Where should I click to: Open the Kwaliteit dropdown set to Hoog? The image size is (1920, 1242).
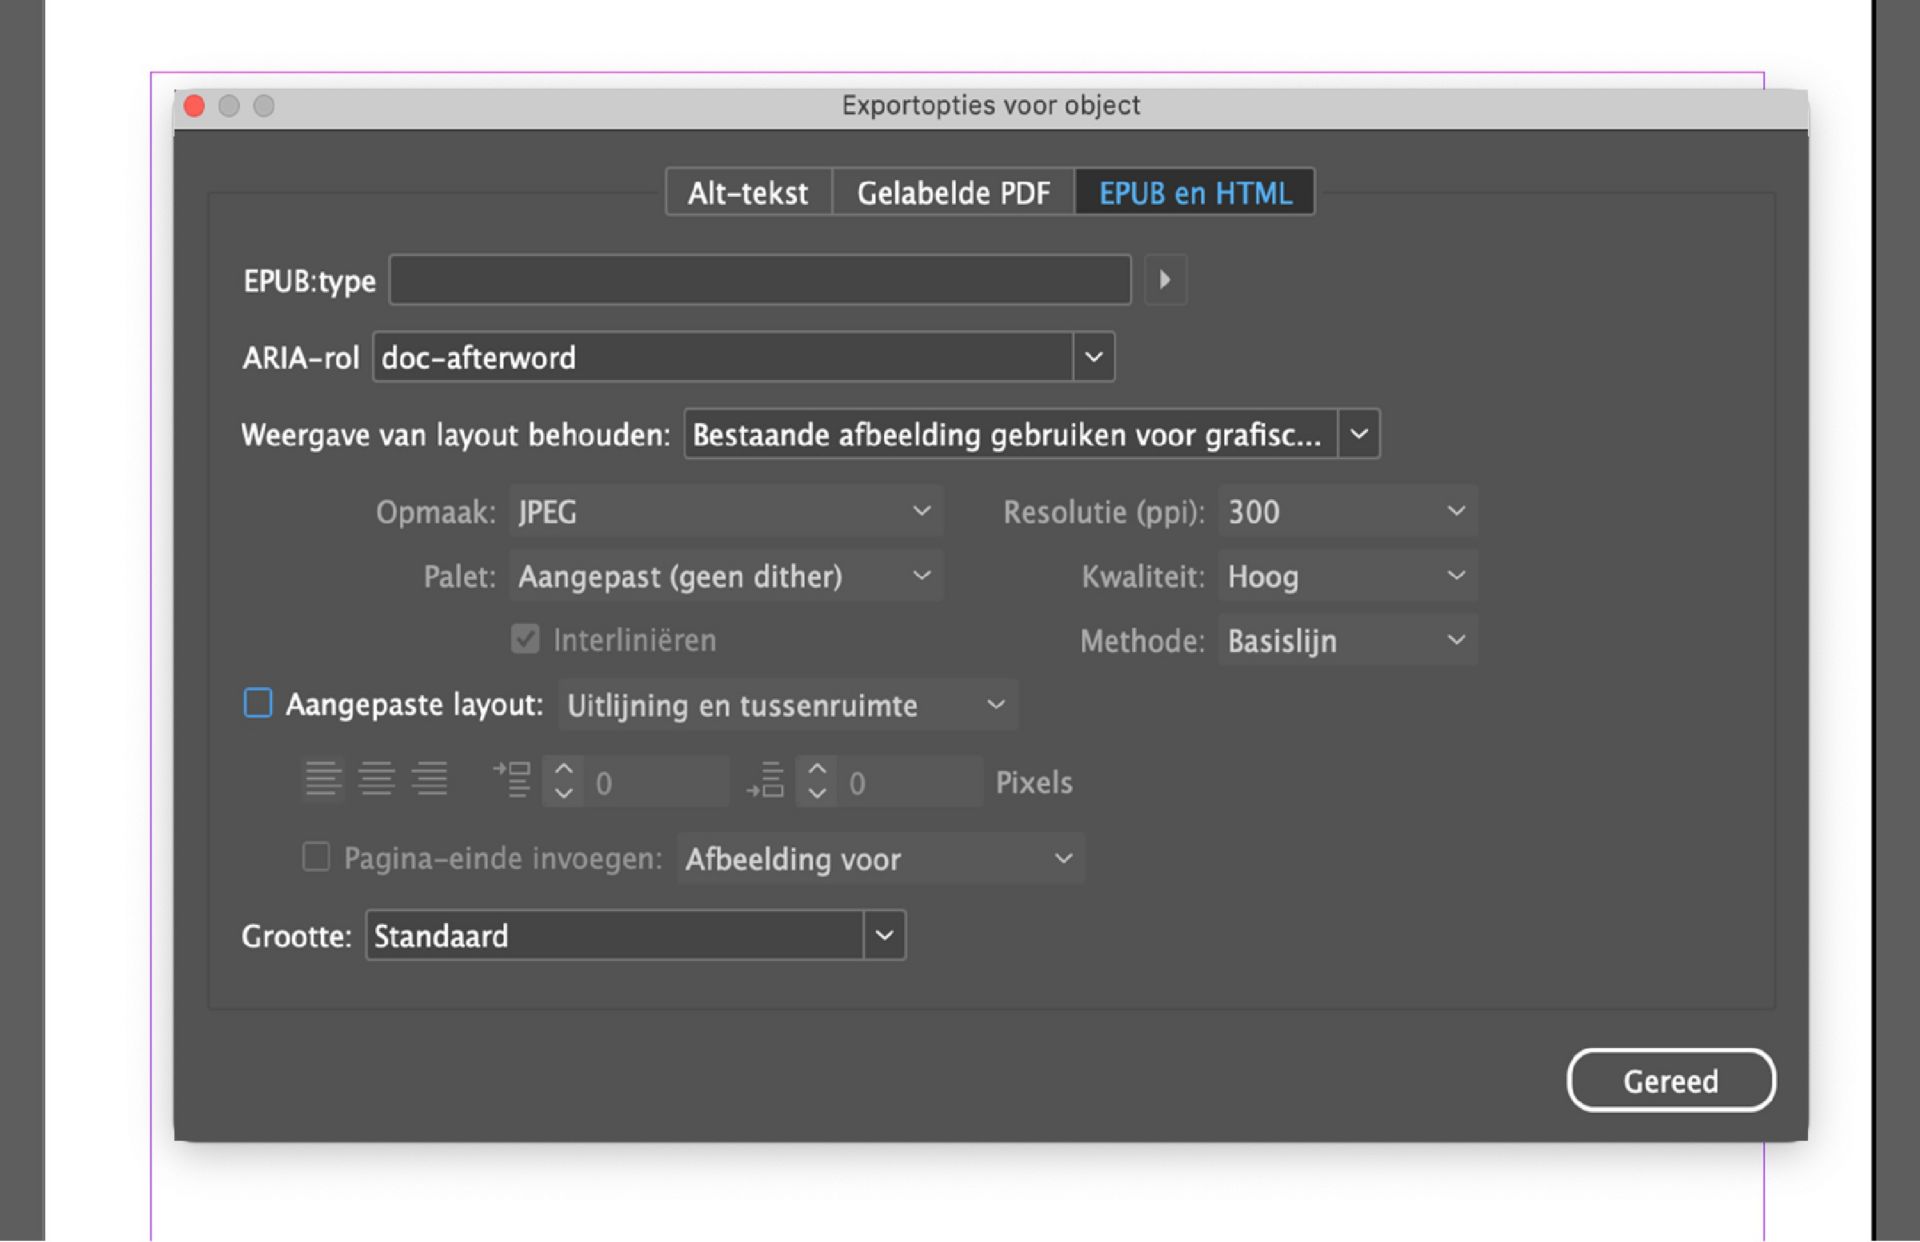pyautogui.click(x=1456, y=576)
